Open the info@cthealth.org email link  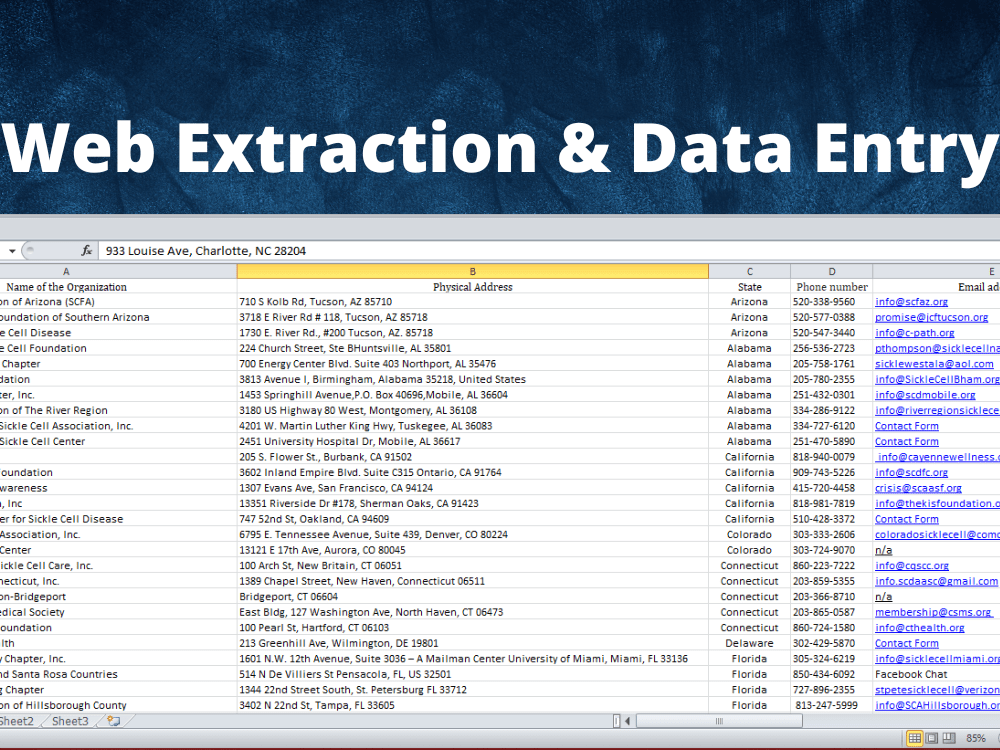pos(920,628)
